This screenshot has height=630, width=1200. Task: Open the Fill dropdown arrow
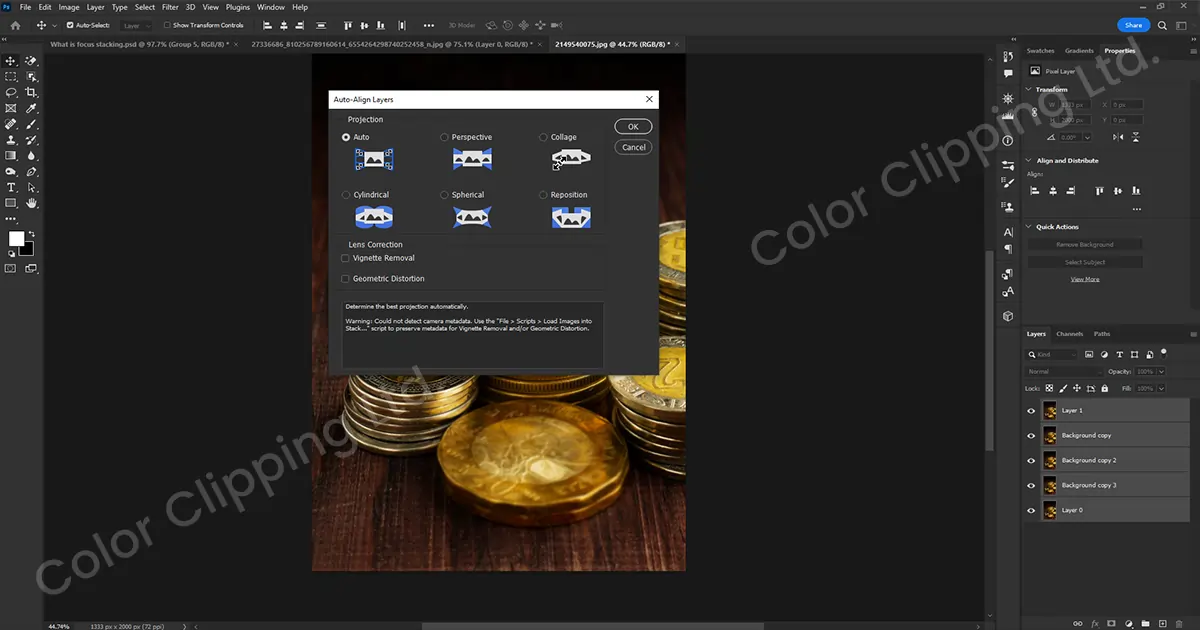pos(1160,388)
